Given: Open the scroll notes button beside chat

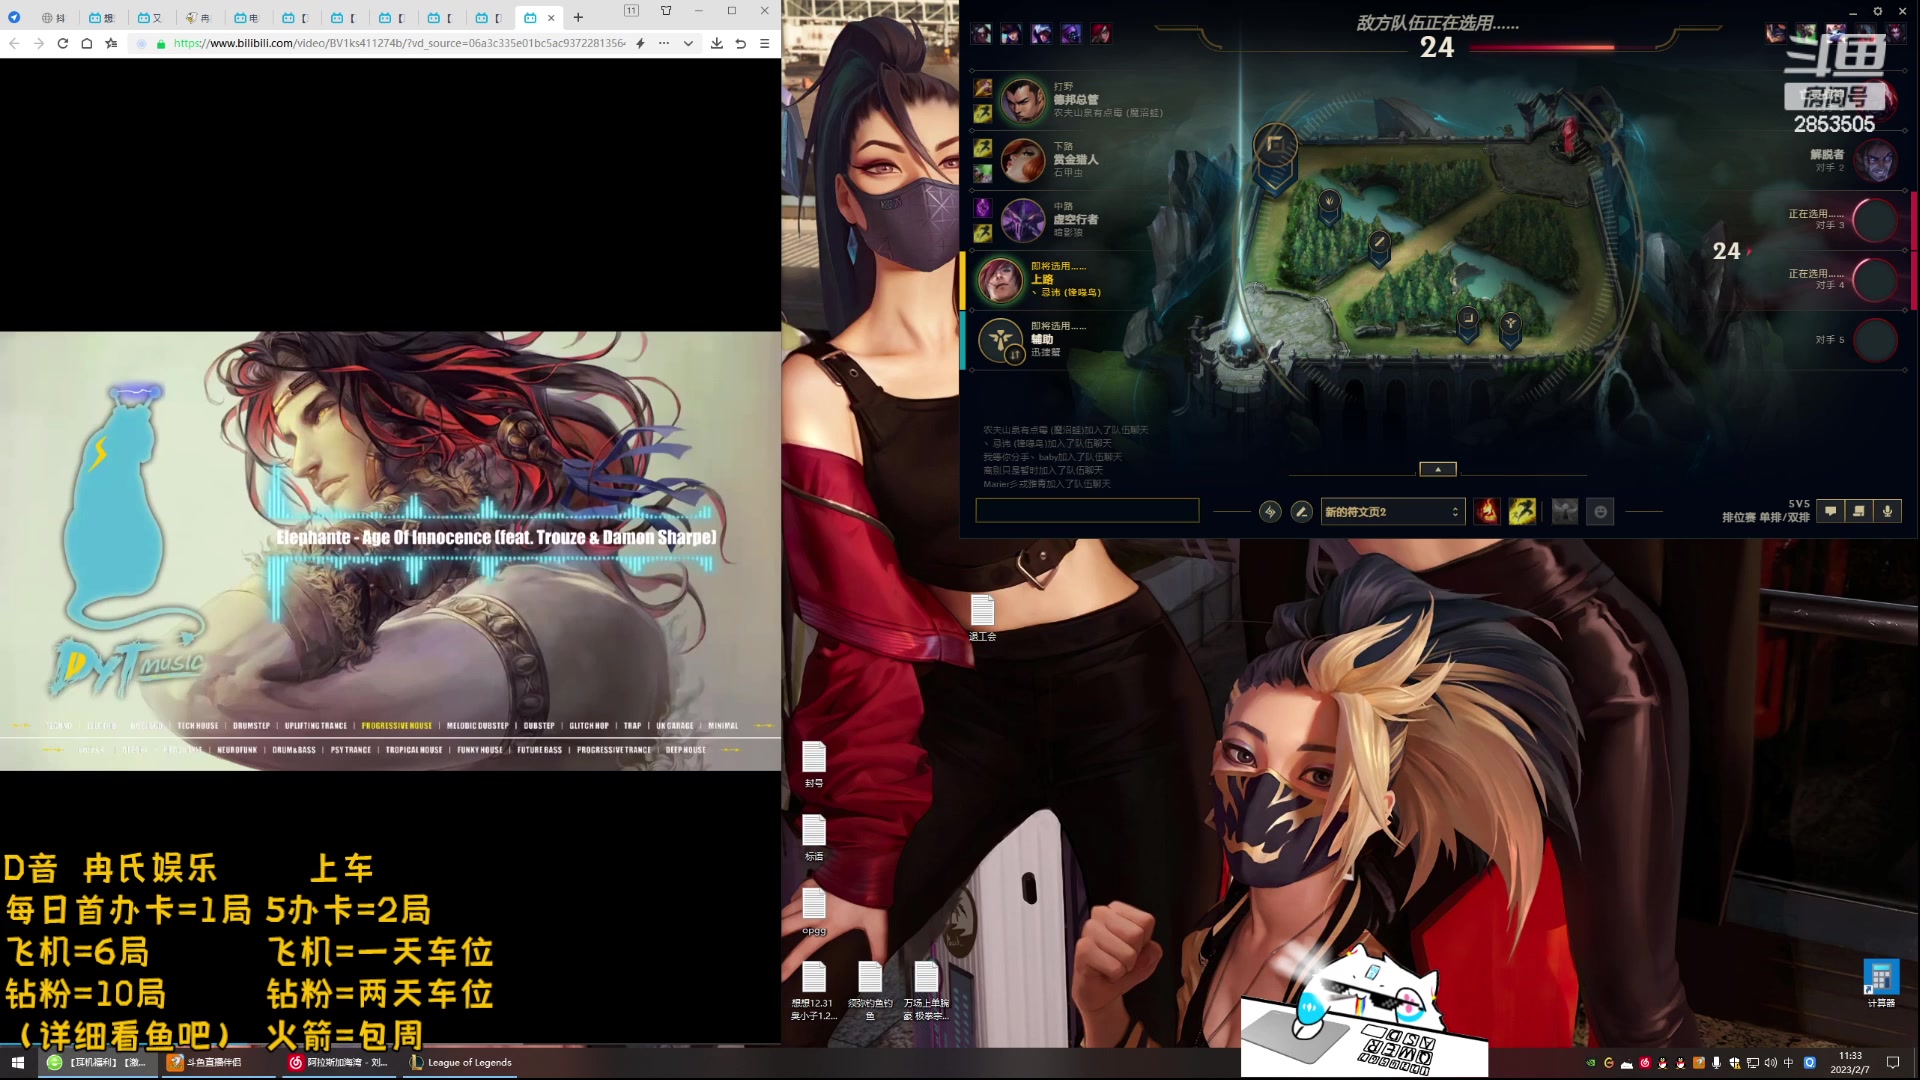Looking at the screenshot, I should tap(1858, 511).
